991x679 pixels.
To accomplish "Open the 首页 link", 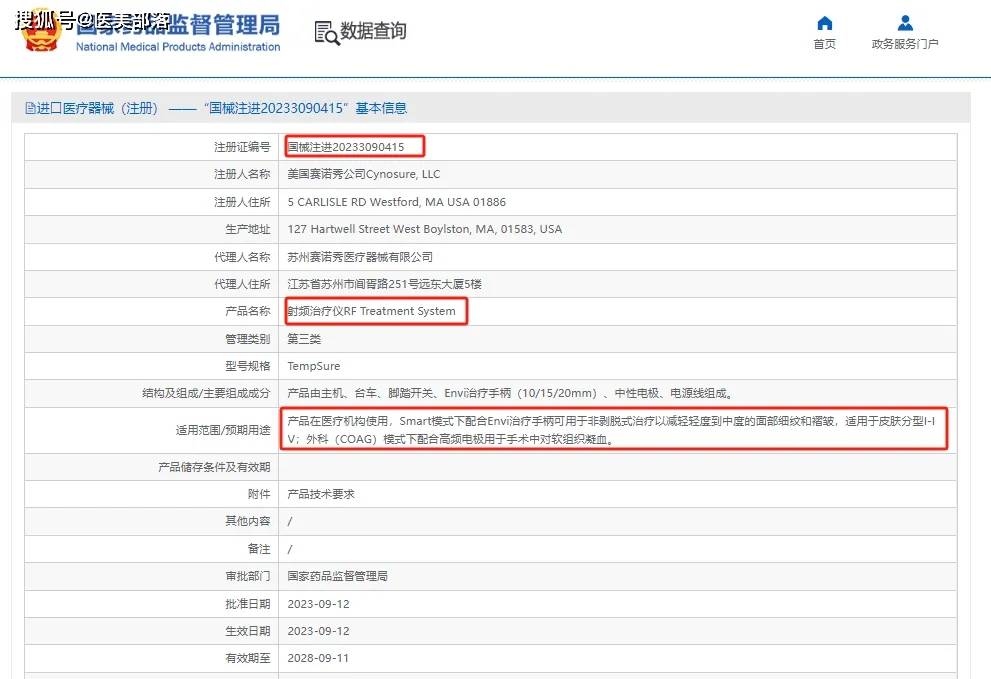I will point(824,44).
